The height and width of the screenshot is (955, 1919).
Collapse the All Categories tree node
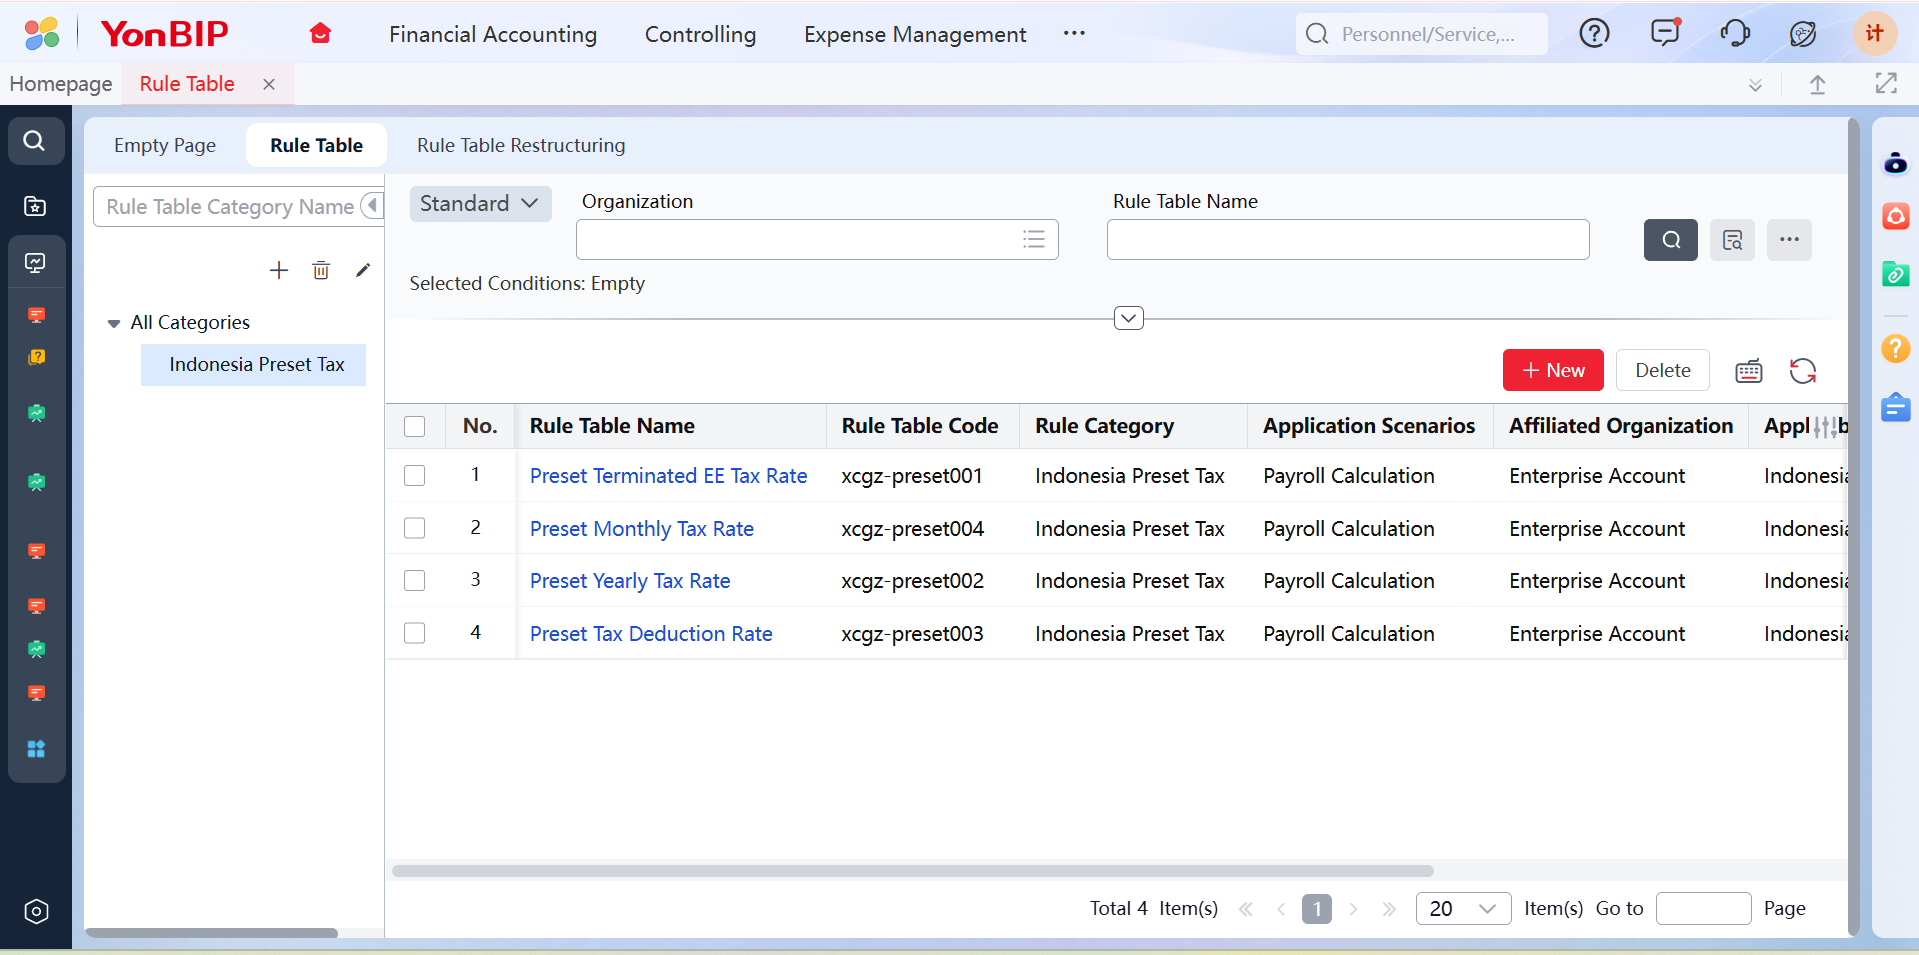pyautogui.click(x=114, y=323)
